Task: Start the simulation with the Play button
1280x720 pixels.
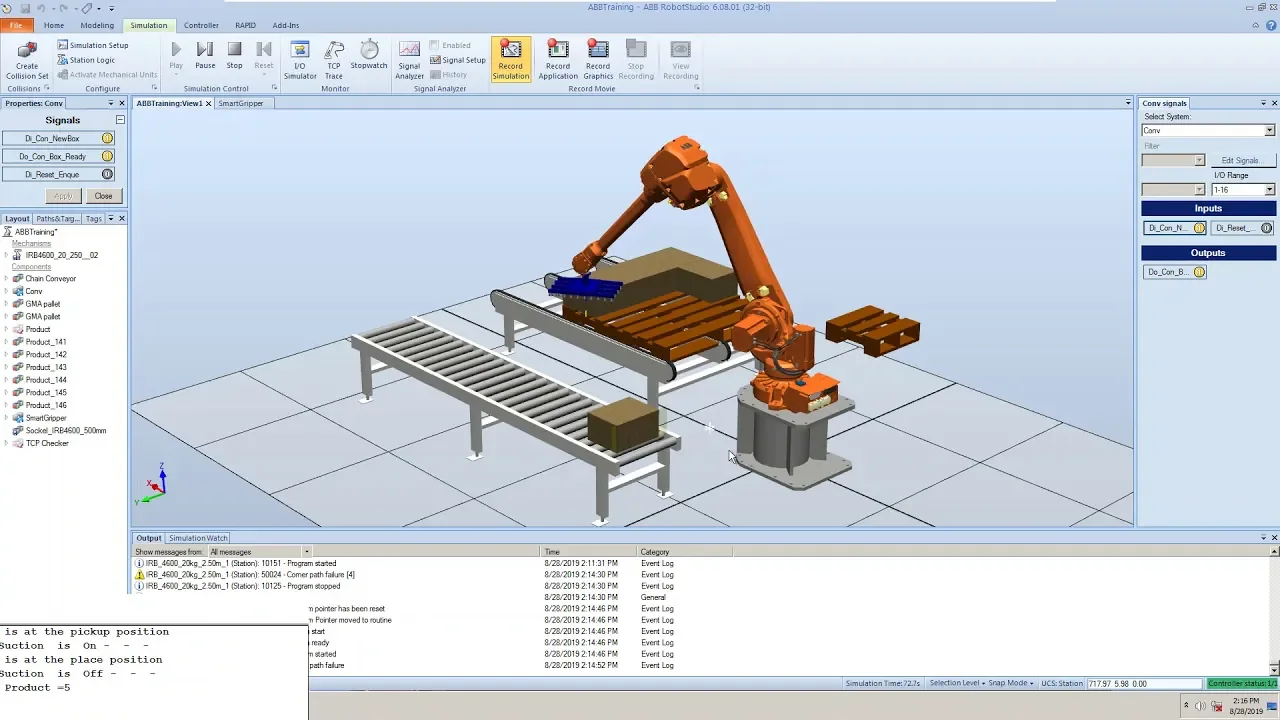Action: [x=176, y=55]
